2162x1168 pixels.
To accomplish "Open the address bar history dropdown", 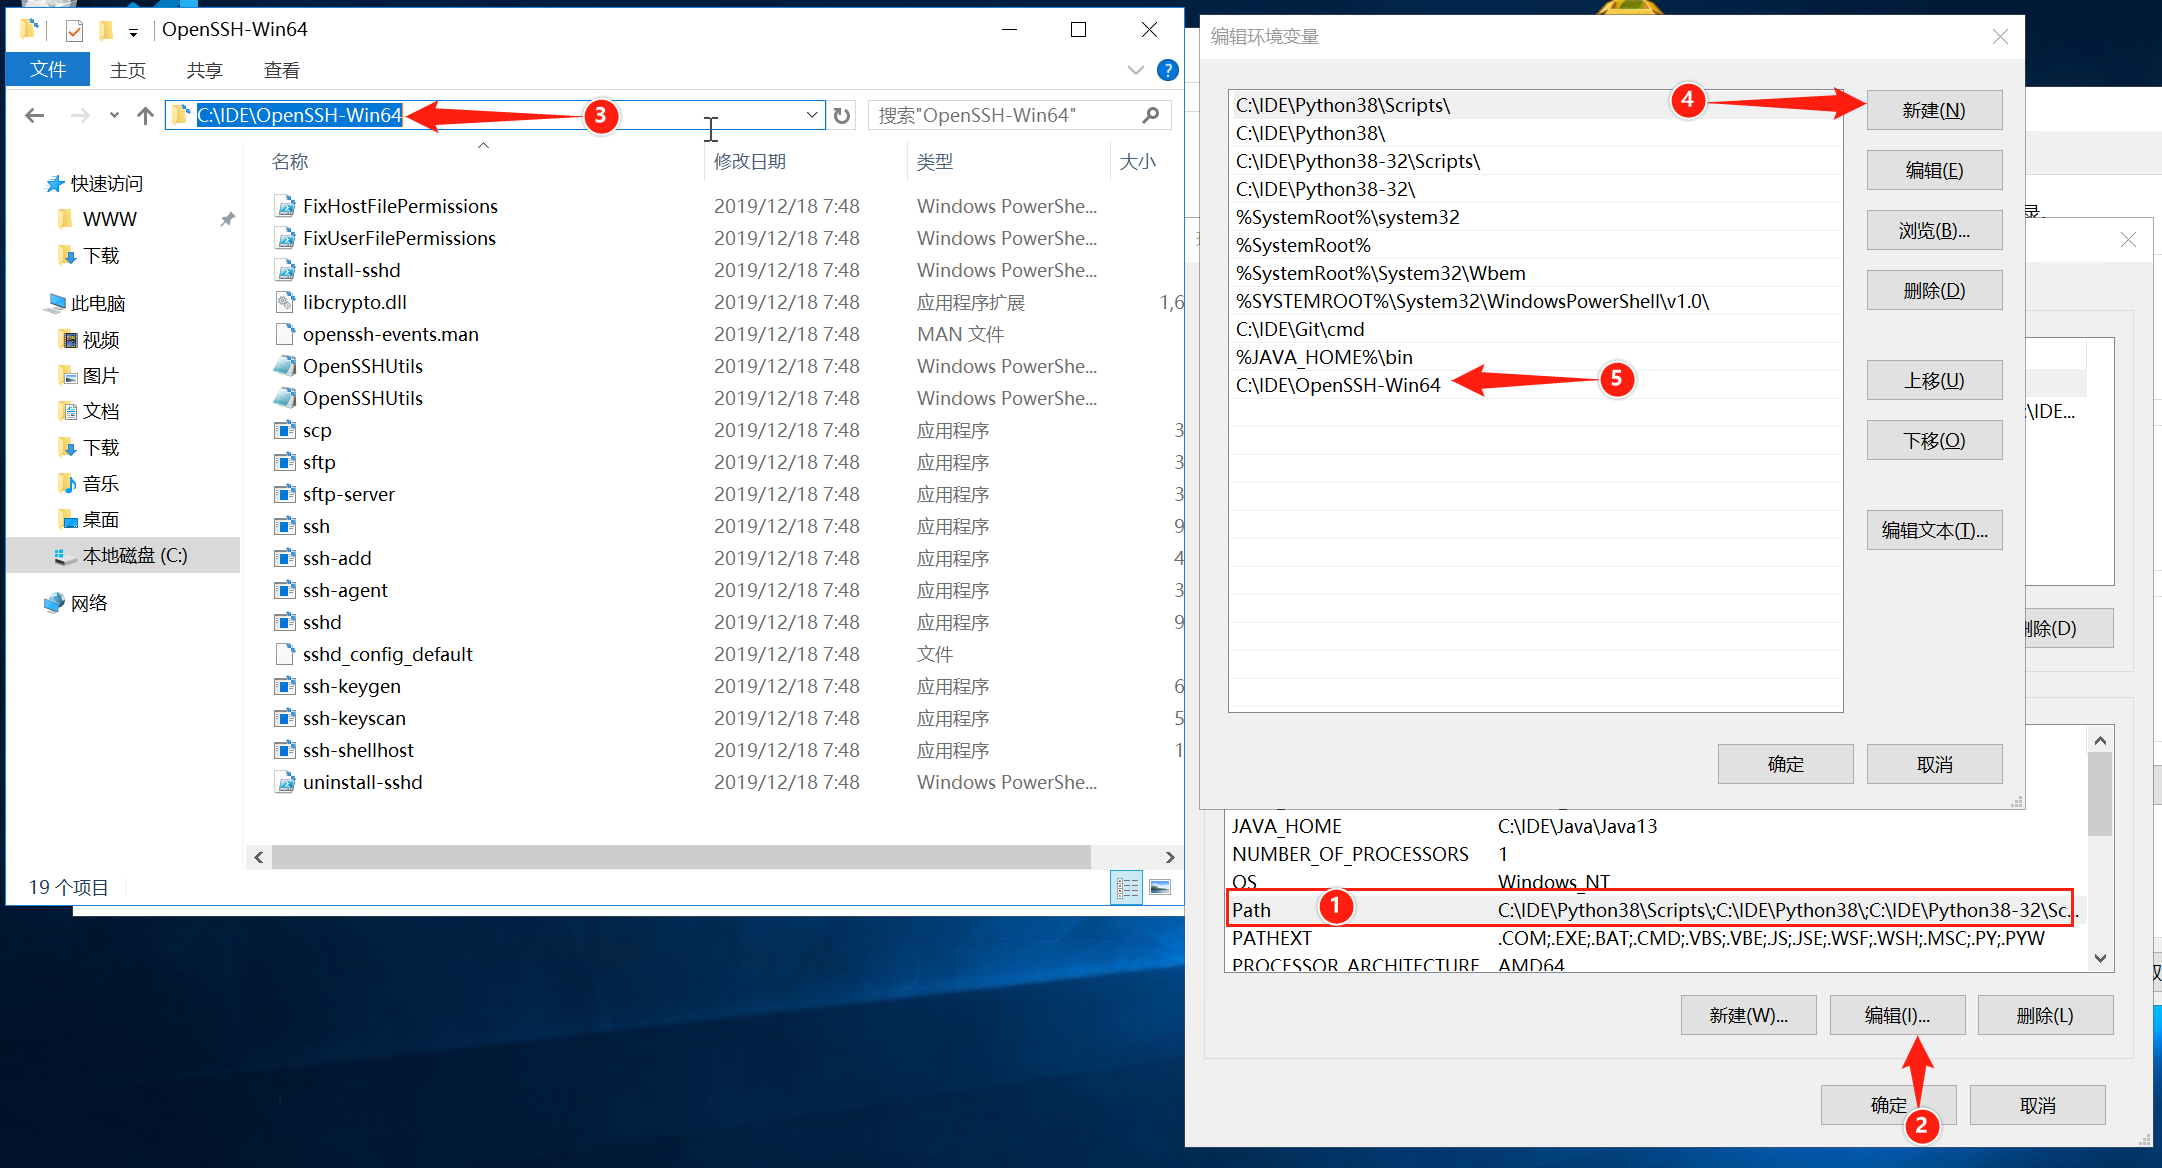I will click(811, 115).
